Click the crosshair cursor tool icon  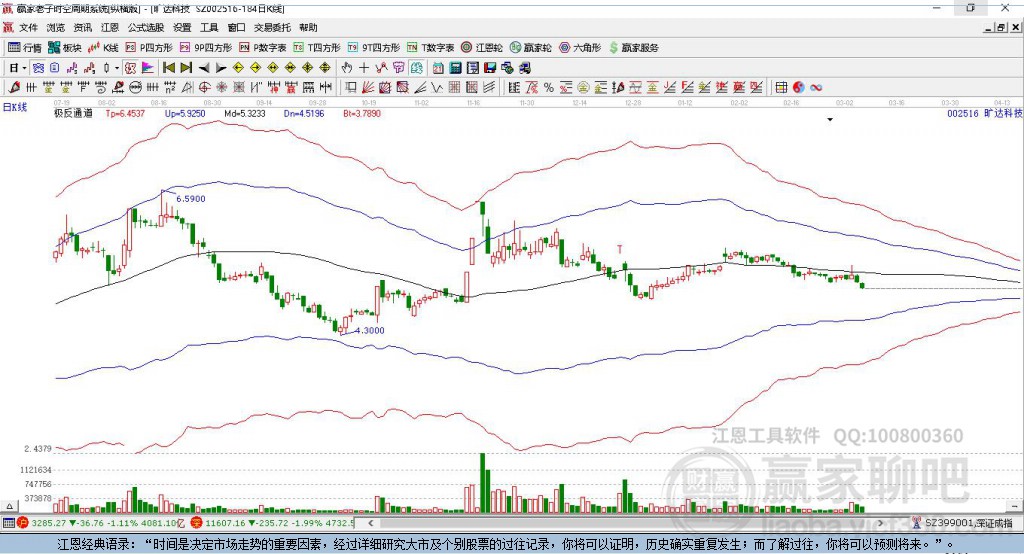click(365, 68)
